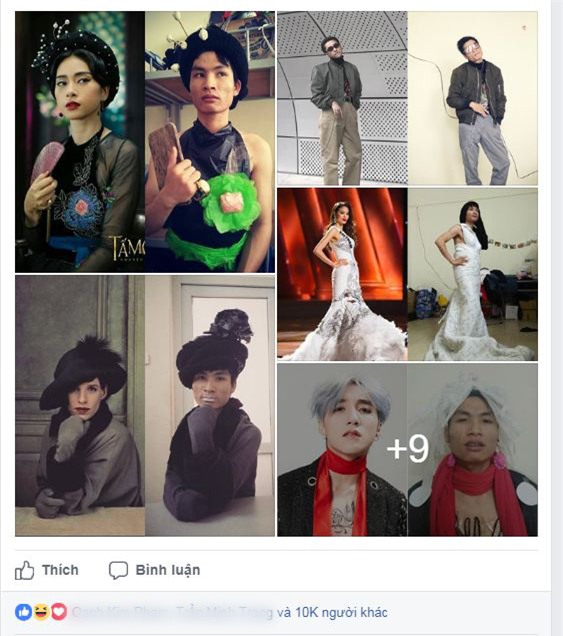Image resolution: width=563 pixels, height=636 pixels.
Task: Click the Thích button label
Action: click(60, 570)
